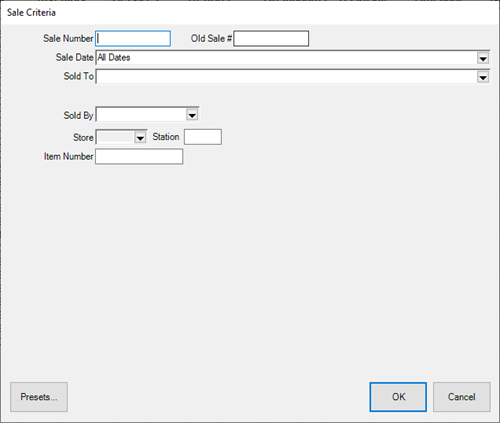Open the Presets... button

pos(39,397)
